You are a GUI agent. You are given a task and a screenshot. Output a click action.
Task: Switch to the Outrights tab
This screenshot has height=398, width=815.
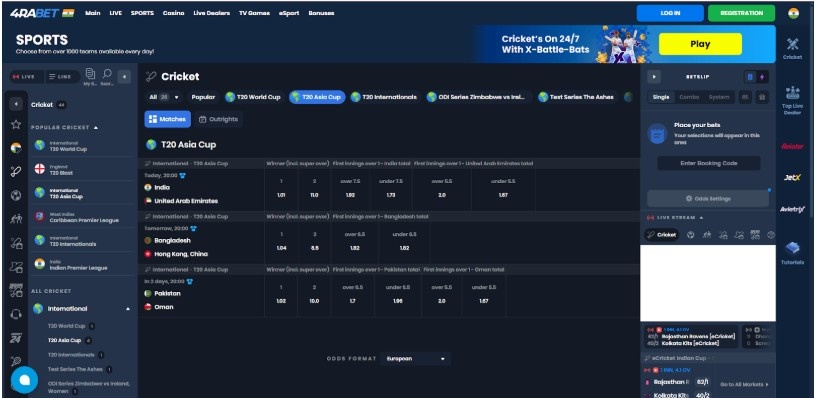click(218, 119)
